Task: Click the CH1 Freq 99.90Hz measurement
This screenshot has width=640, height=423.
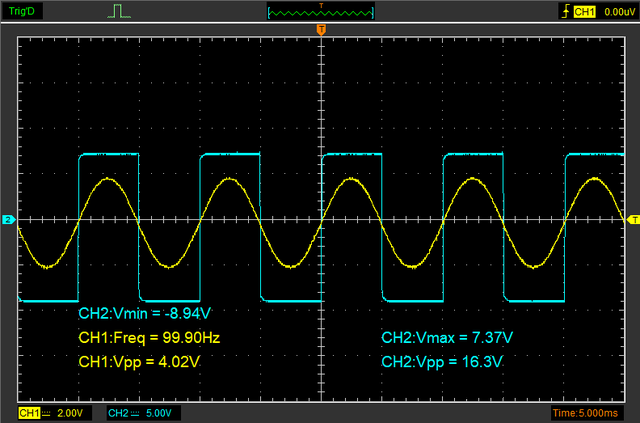Action: click(149, 338)
